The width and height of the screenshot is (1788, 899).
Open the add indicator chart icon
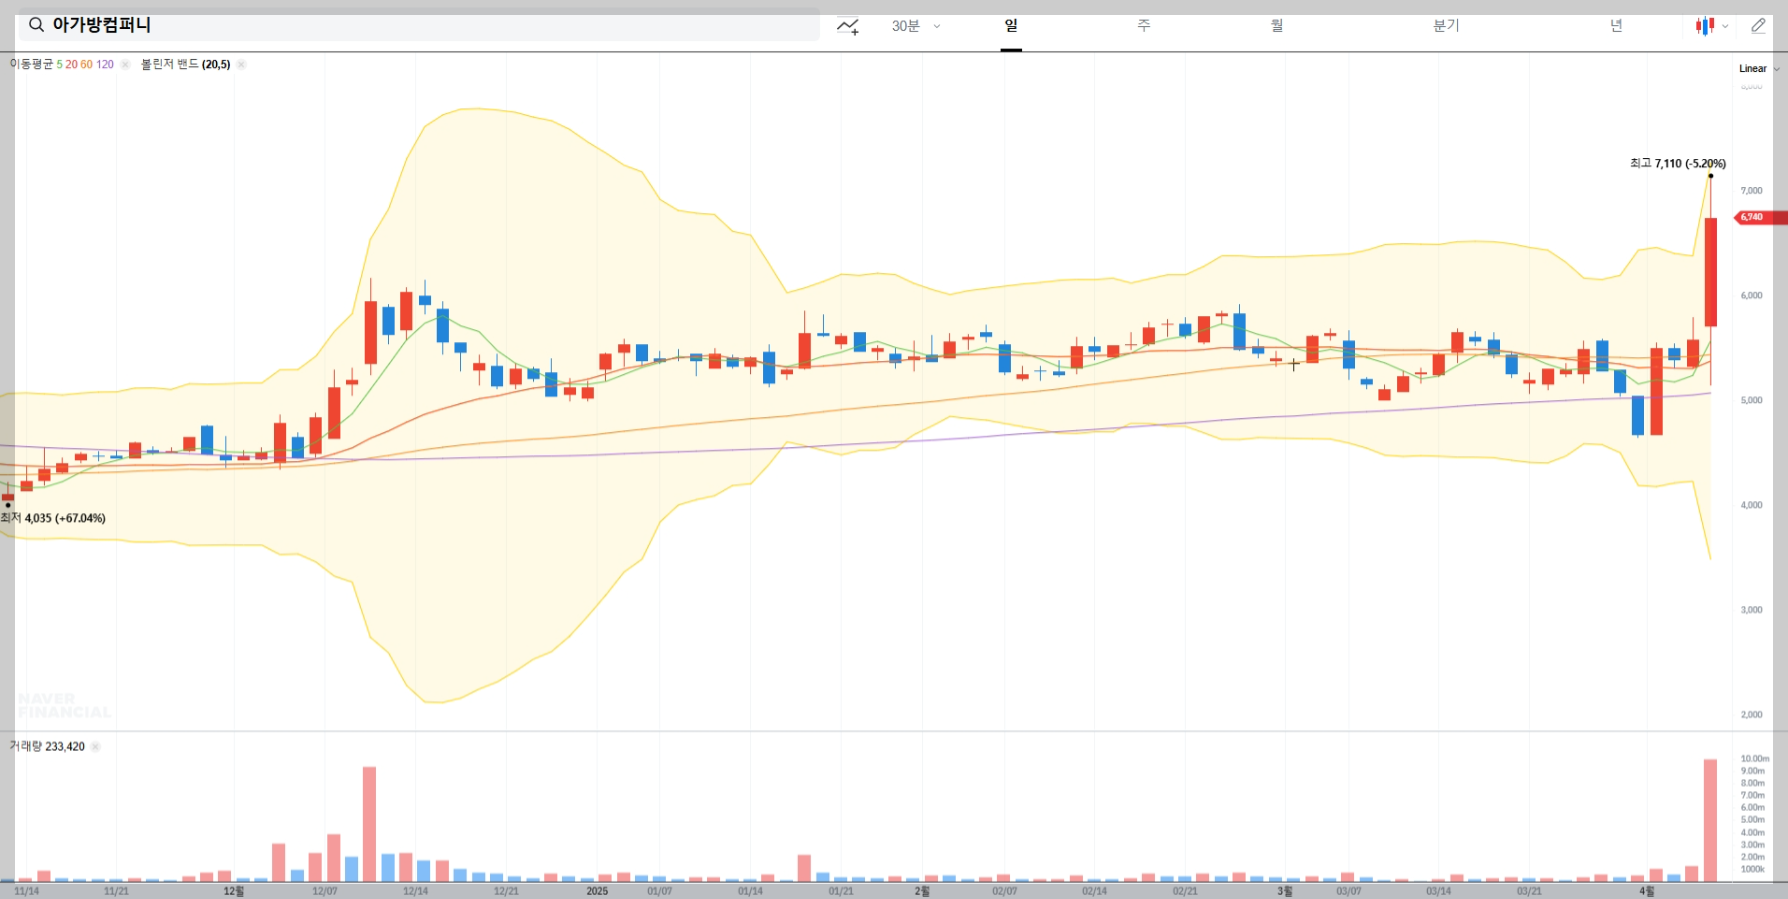[848, 26]
